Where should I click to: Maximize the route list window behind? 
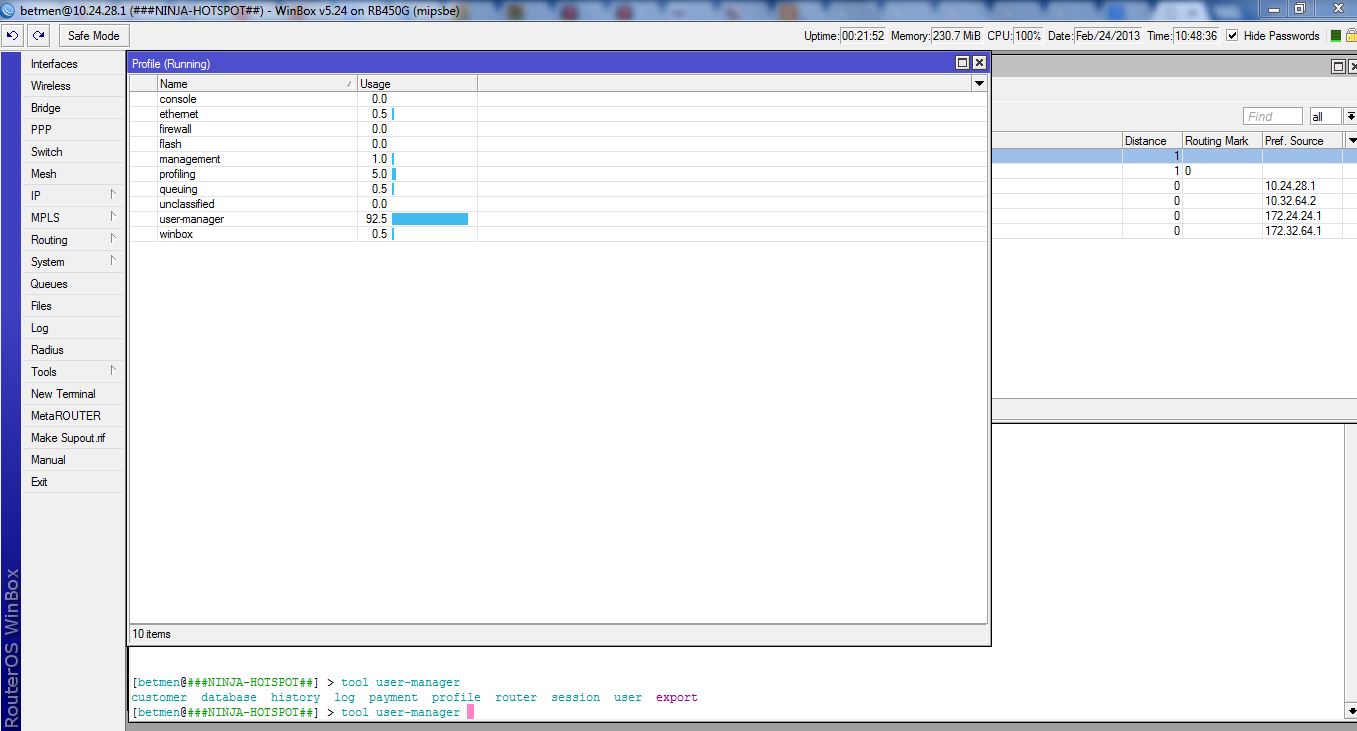click(x=1338, y=66)
